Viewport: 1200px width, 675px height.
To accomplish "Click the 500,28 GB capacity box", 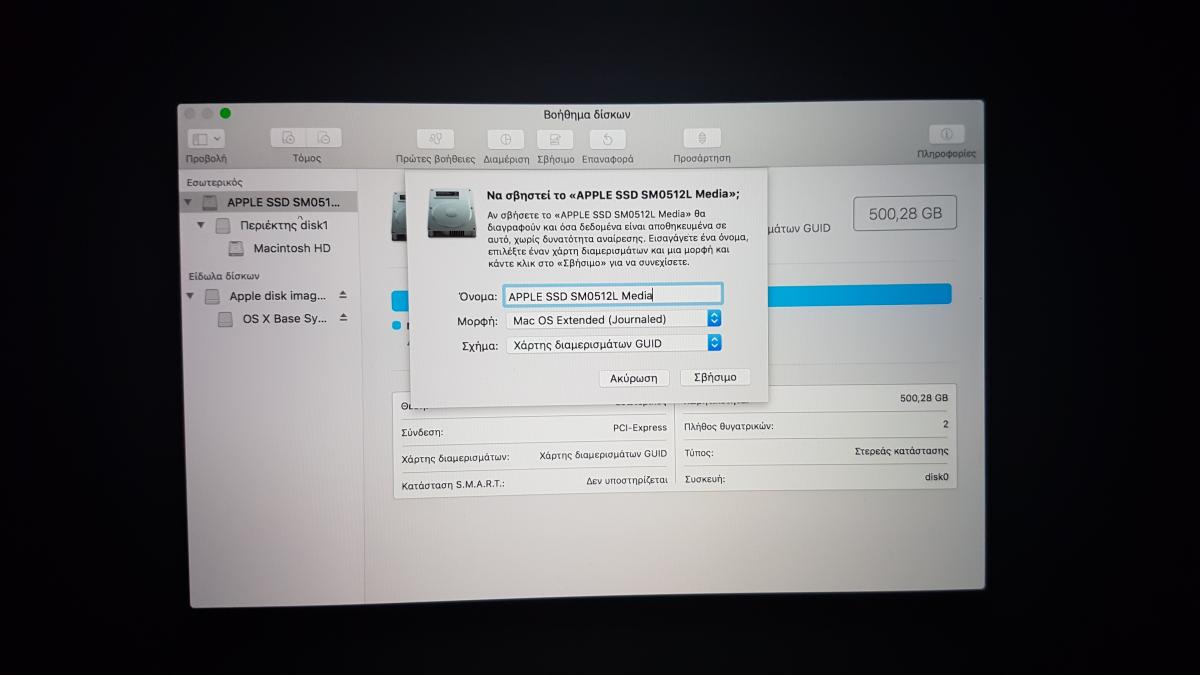I will click(905, 213).
